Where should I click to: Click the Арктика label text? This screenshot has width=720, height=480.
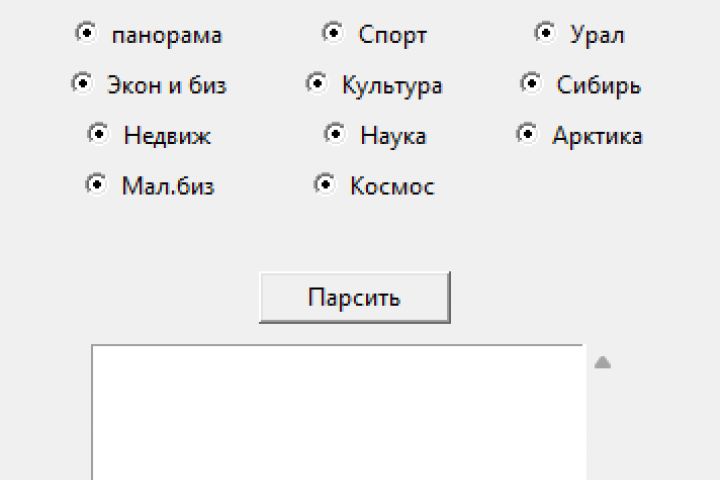[597, 136]
